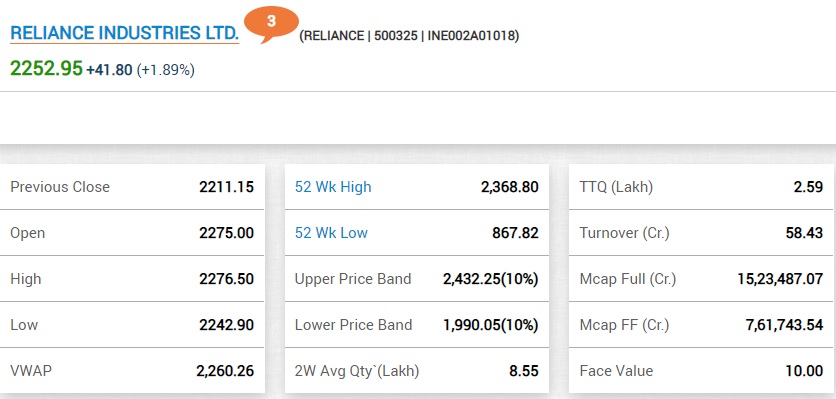Screen dimensions: 836x399
Task: Select the Upper Price Band value
Action: [491, 279]
